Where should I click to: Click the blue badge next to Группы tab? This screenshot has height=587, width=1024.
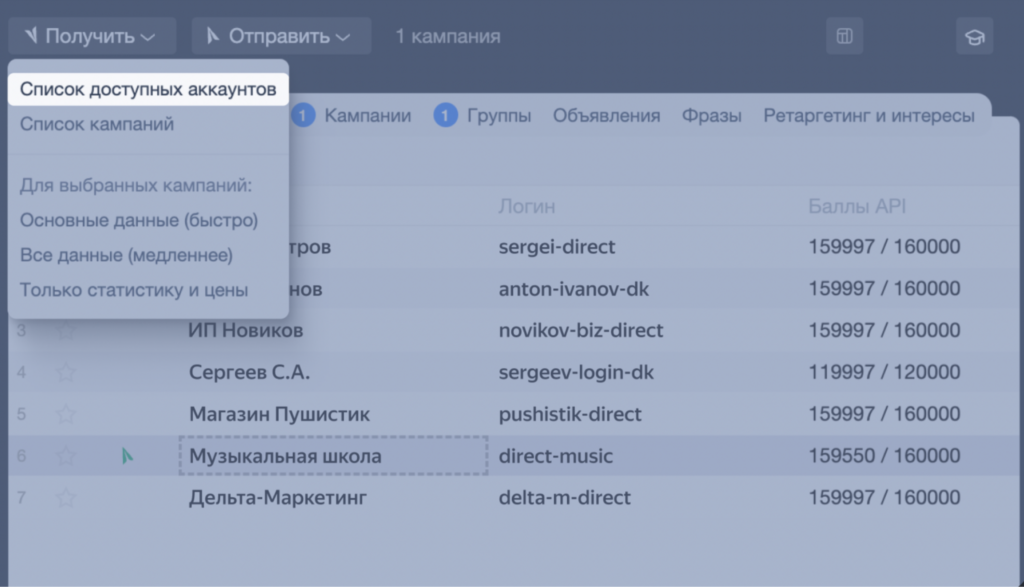[445, 115]
